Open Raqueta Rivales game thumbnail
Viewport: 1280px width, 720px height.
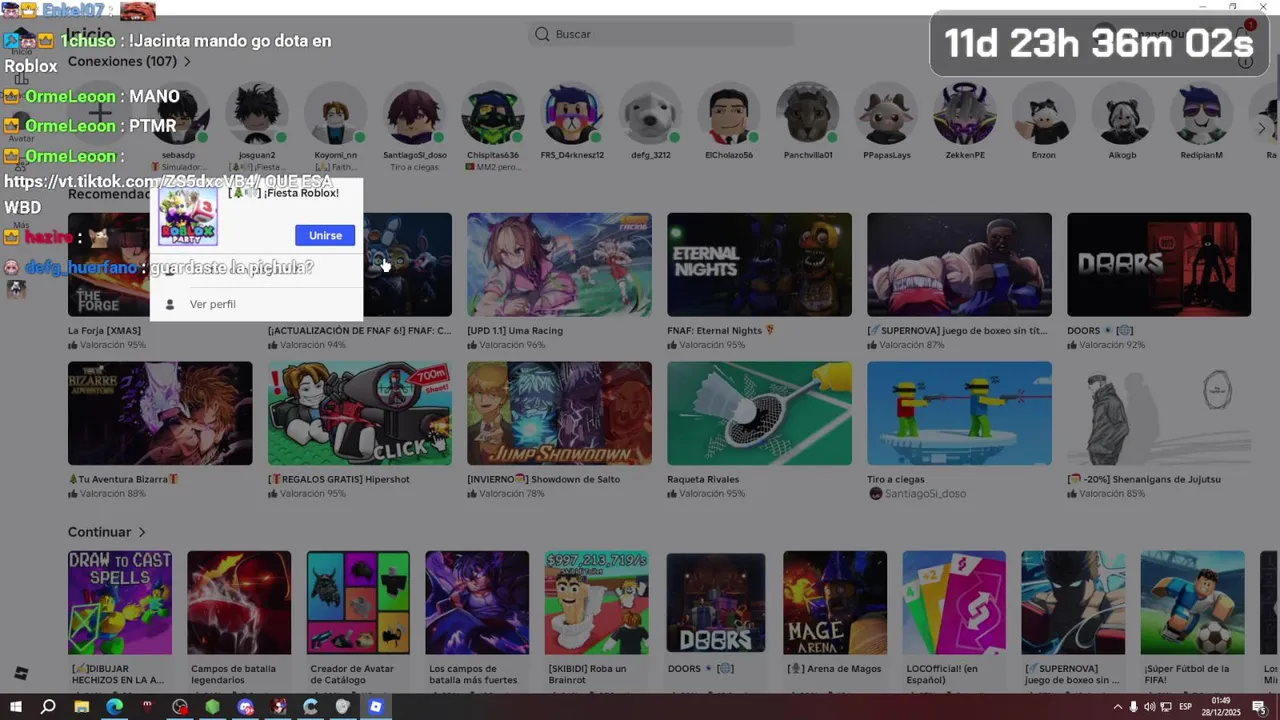759,413
